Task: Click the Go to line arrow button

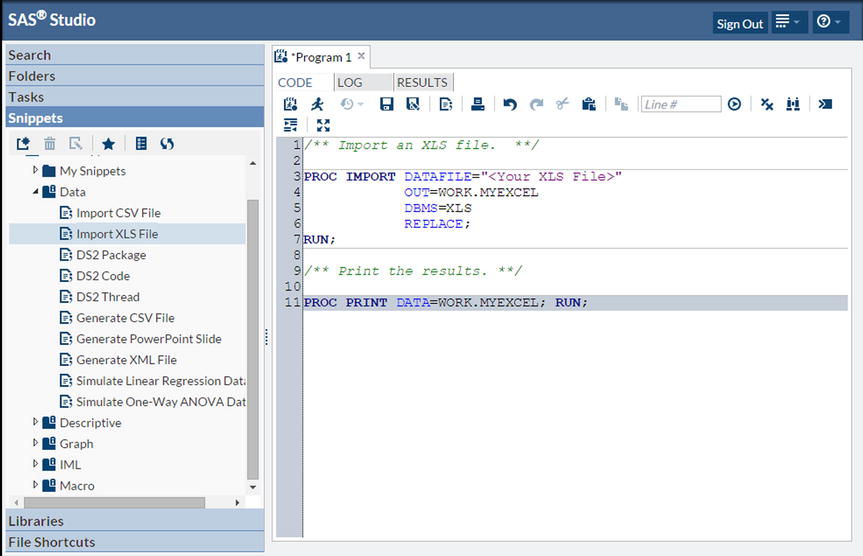Action: [734, 104]
